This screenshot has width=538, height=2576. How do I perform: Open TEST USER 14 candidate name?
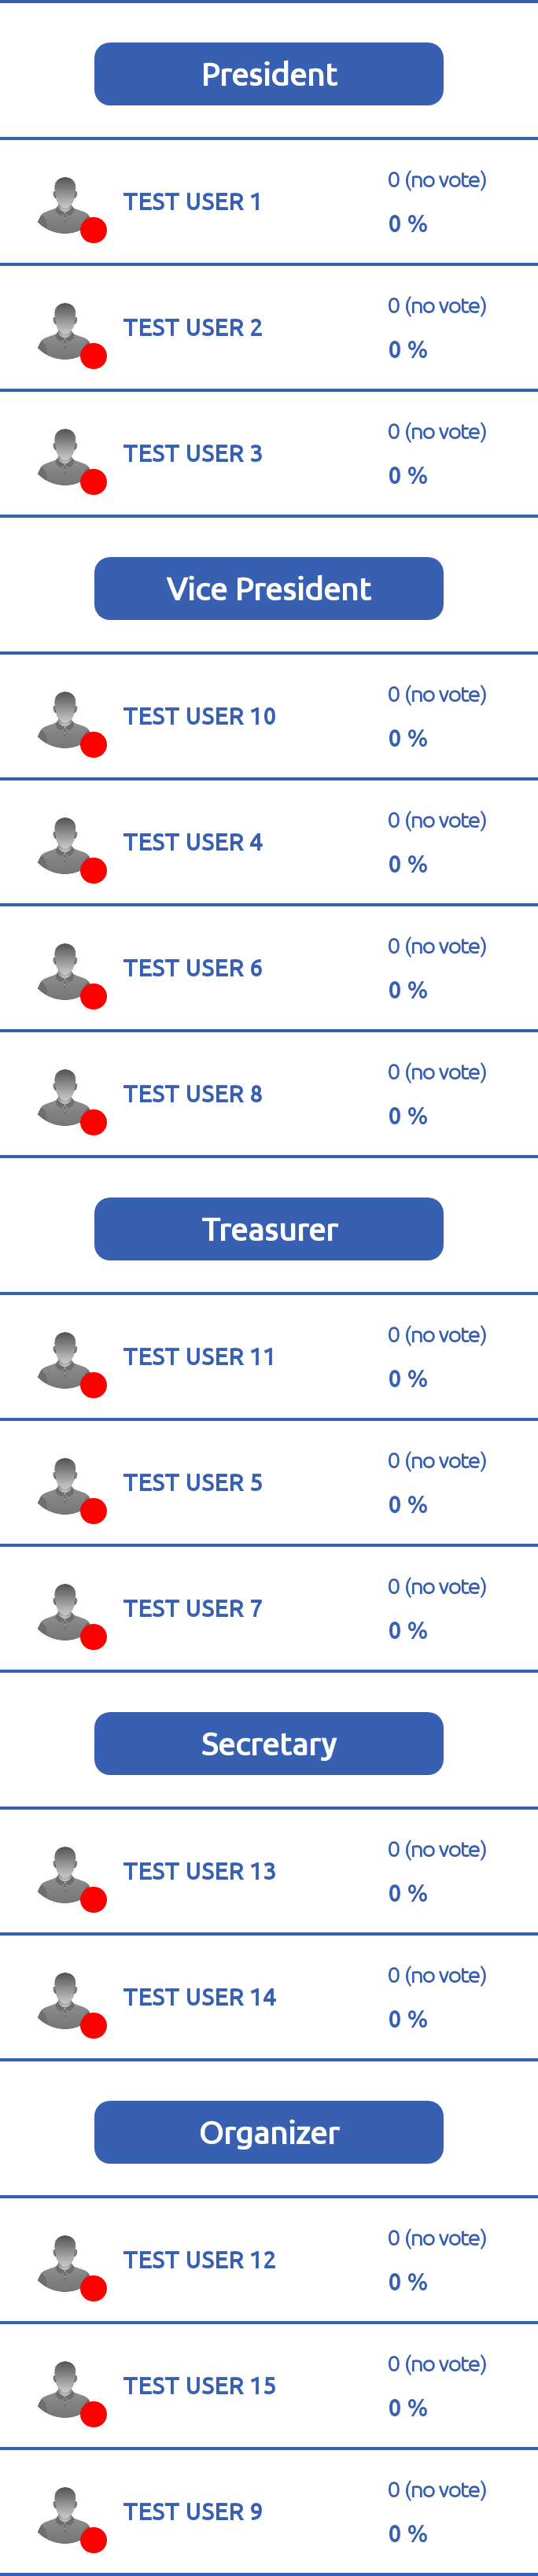point(199,1997)
